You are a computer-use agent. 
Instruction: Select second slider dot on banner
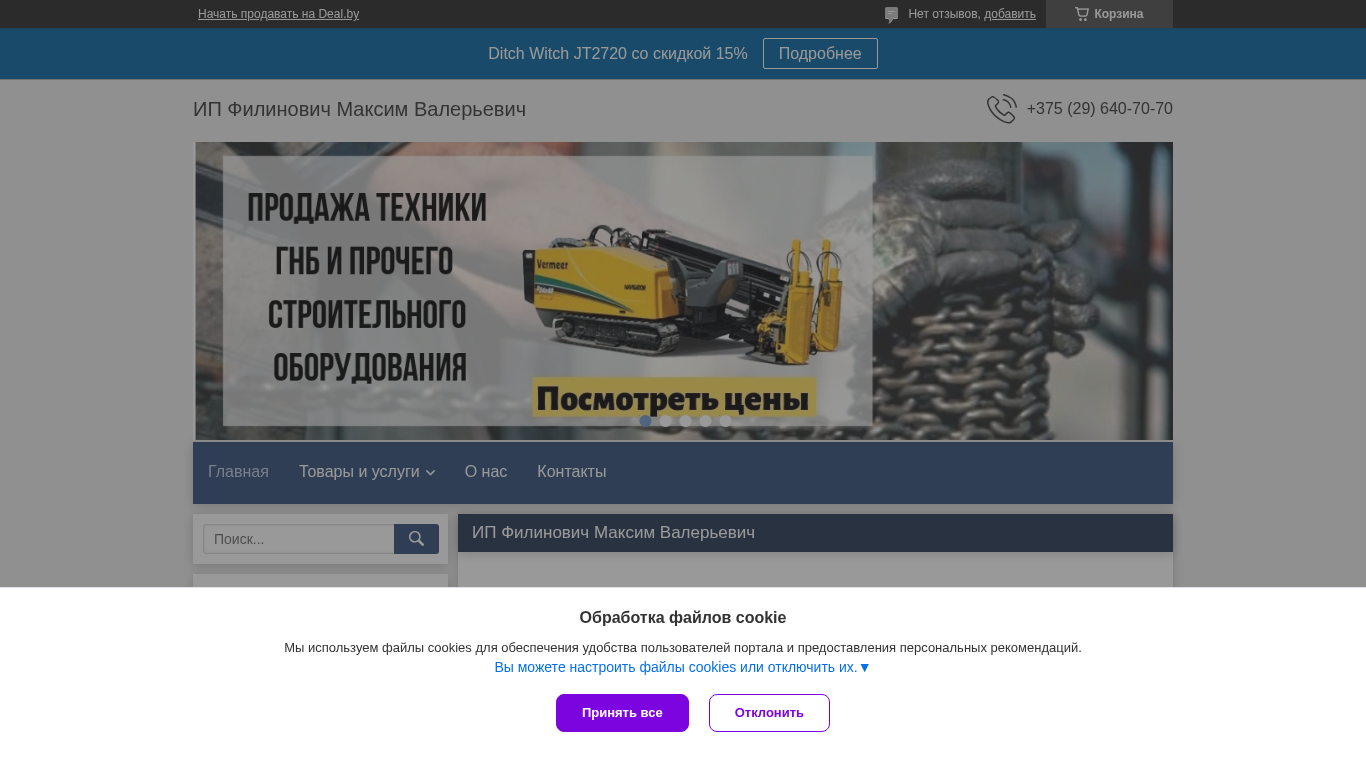tap(665, 421)
